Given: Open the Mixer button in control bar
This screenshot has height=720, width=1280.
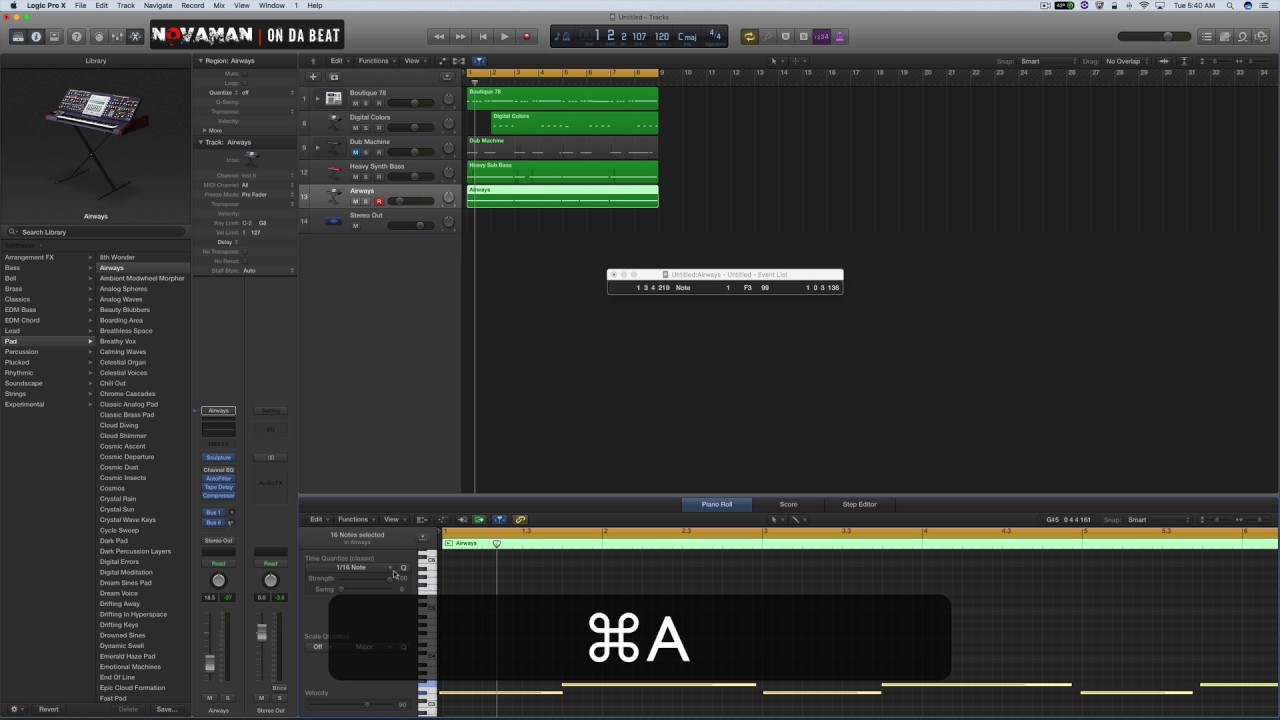Looking at the screenshot, I should coord(116,36).
